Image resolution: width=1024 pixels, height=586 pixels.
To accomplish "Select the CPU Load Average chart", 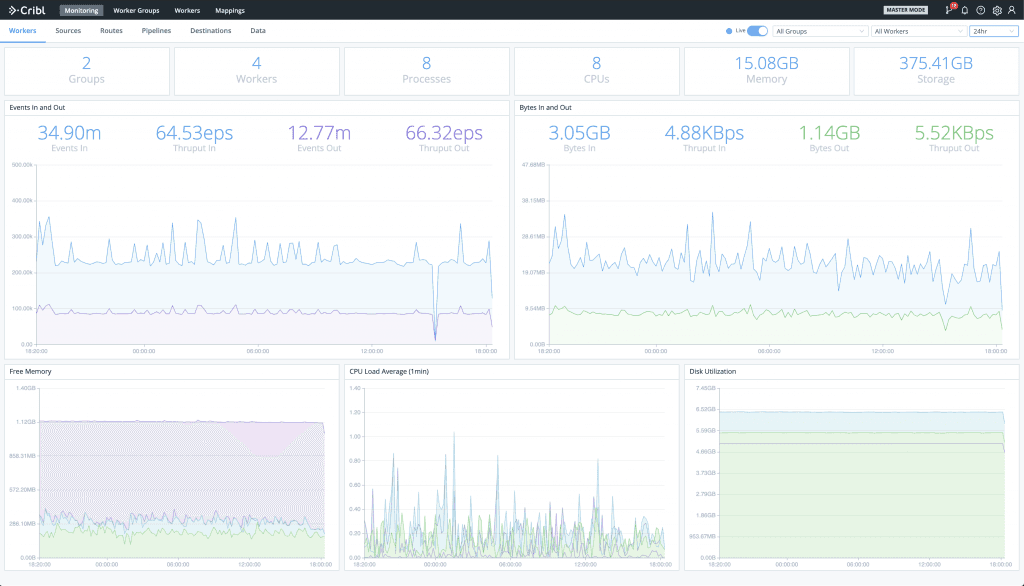I will click(510, 470).
